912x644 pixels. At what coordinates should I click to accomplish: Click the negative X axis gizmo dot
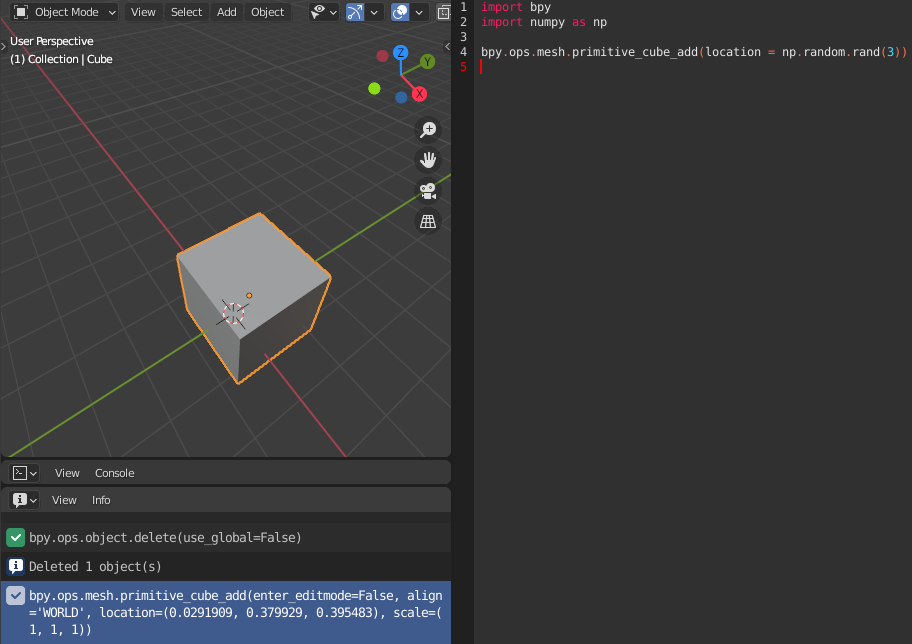coord(382,56)
